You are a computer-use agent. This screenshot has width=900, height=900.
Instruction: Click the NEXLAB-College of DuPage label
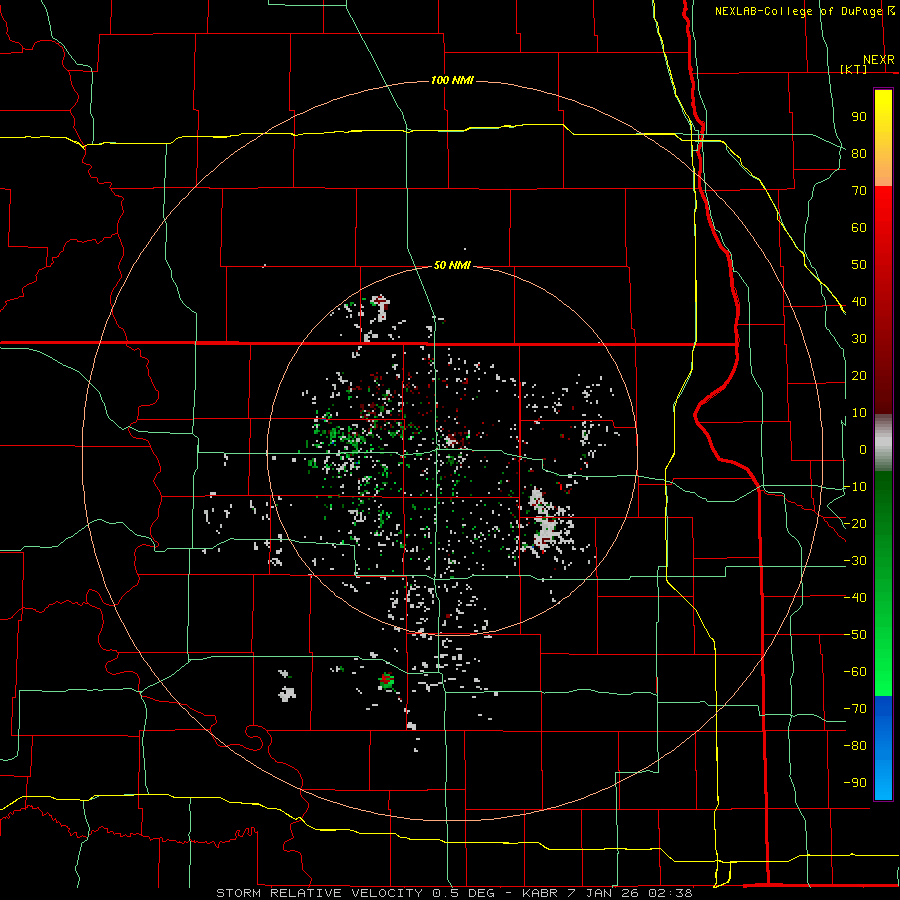pos(798,11)
